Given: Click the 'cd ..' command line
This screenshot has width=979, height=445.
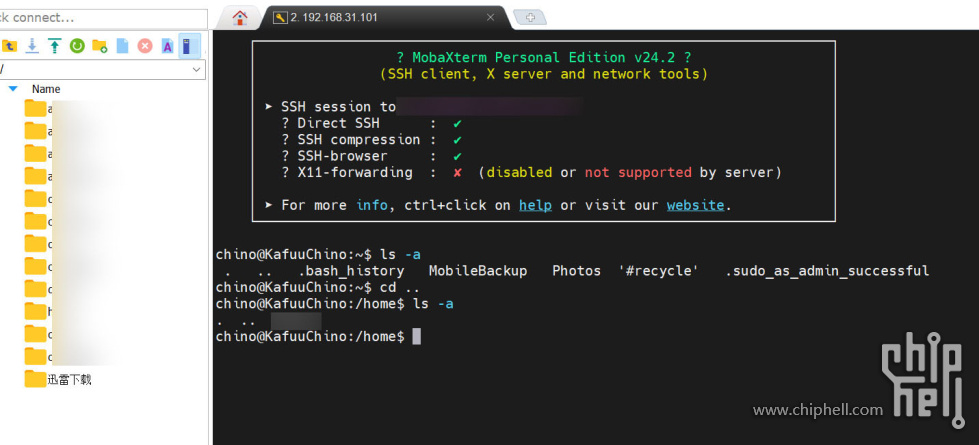Looking at the screenshot, I should pos(317,288).
